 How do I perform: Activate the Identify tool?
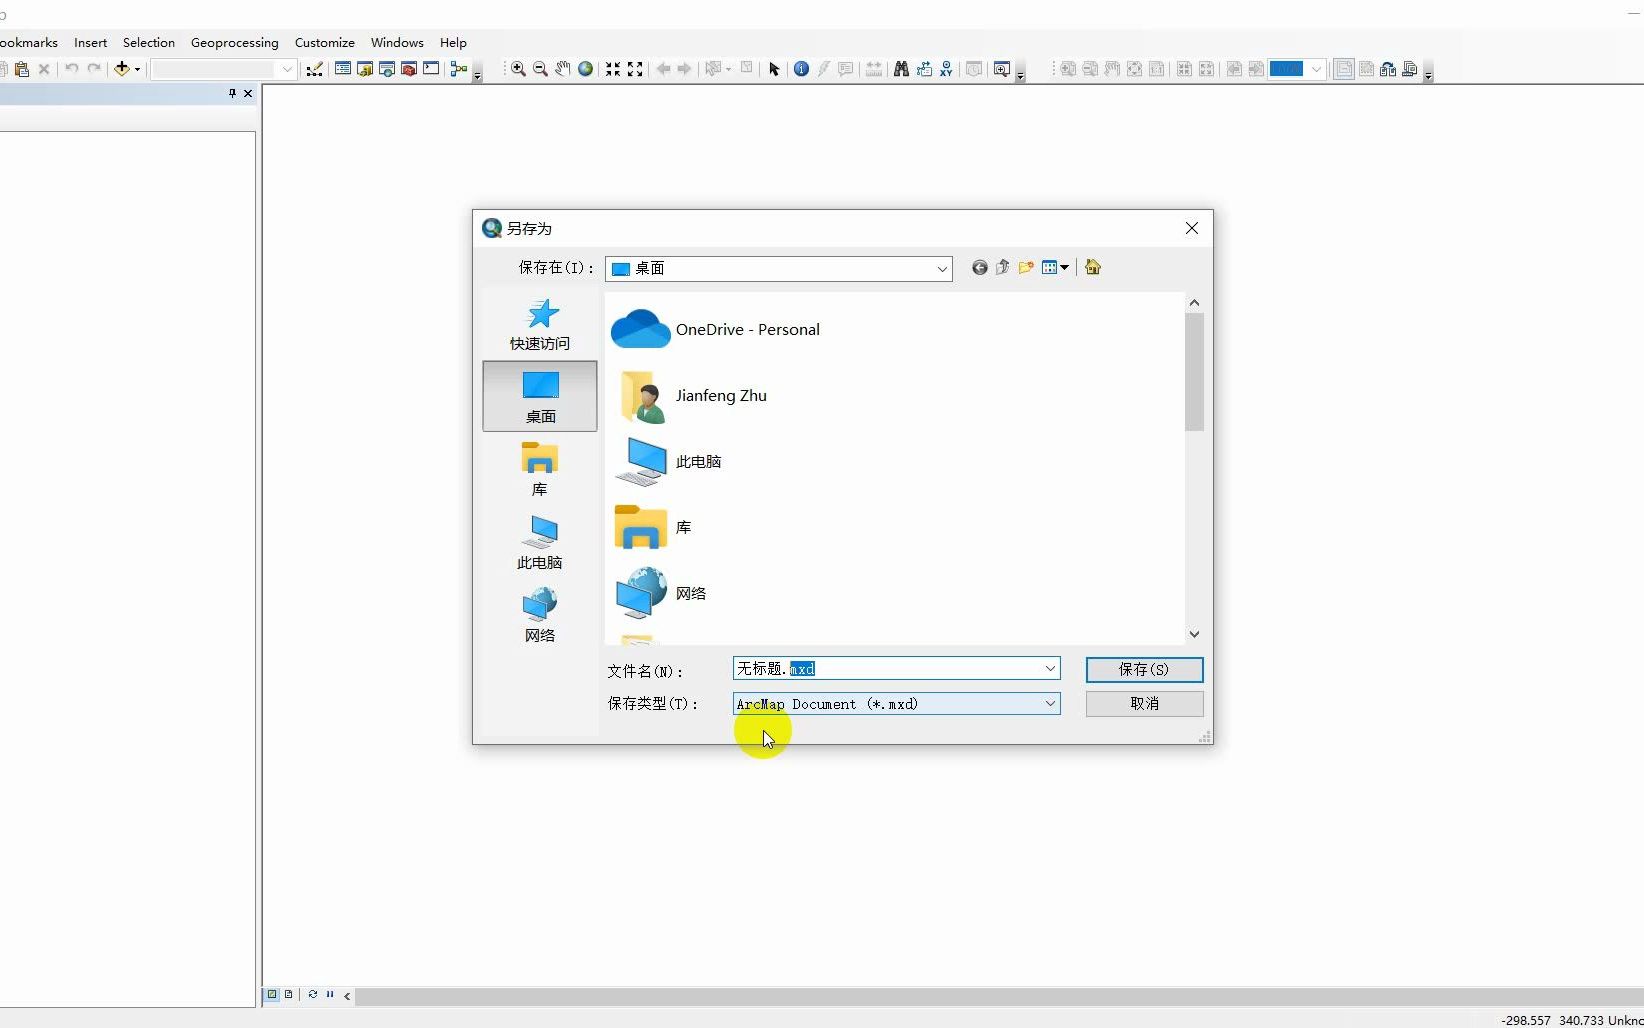801,69
